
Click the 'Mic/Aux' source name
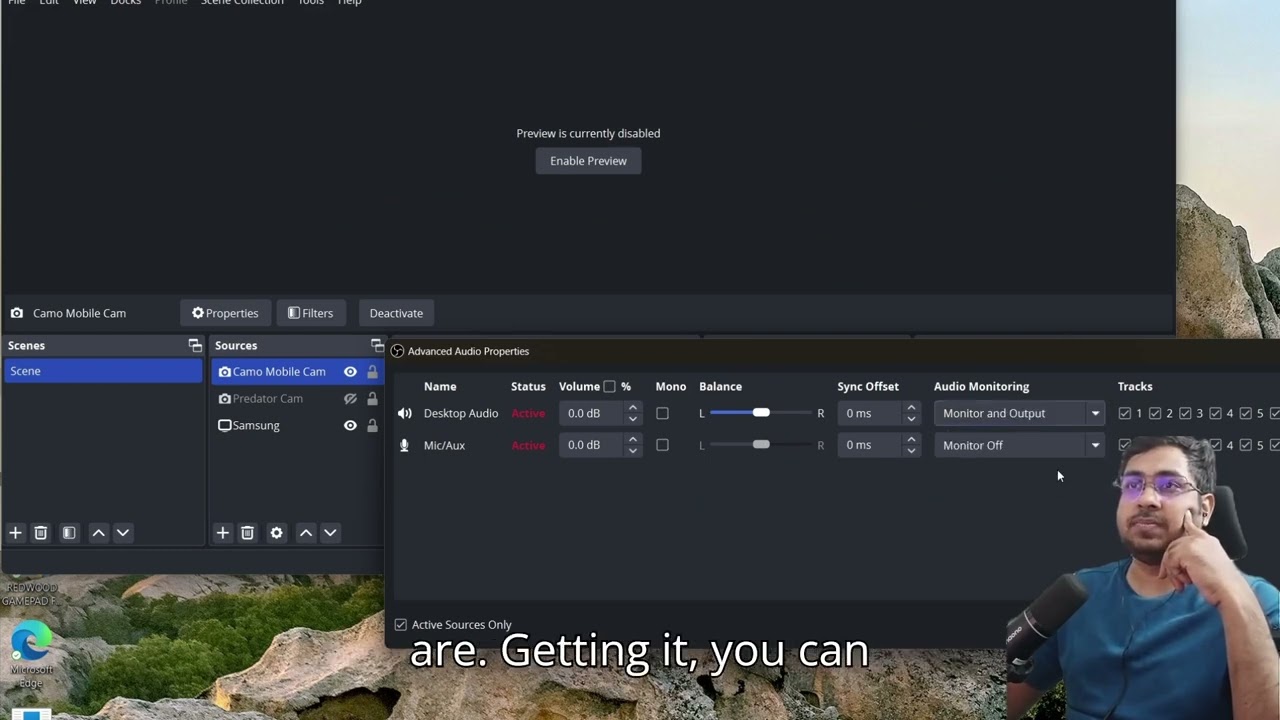pyautogui.click(x=444, y=445)
